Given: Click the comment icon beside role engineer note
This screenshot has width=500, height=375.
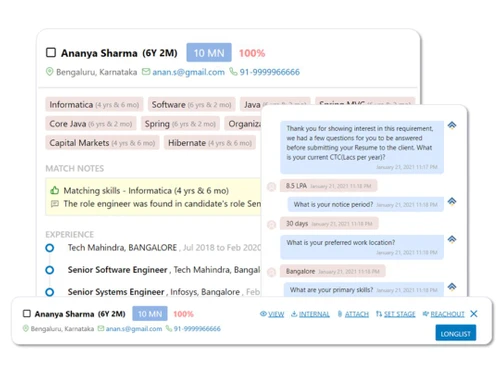Looking at the screenshot, I should 55,204.
